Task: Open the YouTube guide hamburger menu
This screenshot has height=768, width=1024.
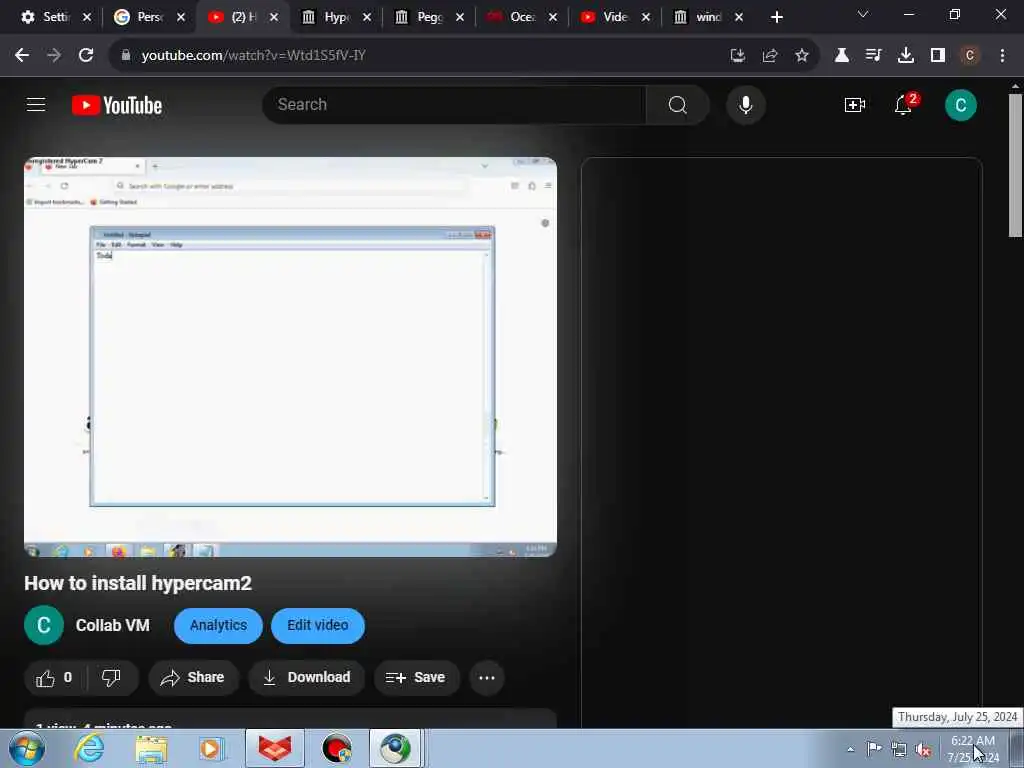Action: coord(36,104)
